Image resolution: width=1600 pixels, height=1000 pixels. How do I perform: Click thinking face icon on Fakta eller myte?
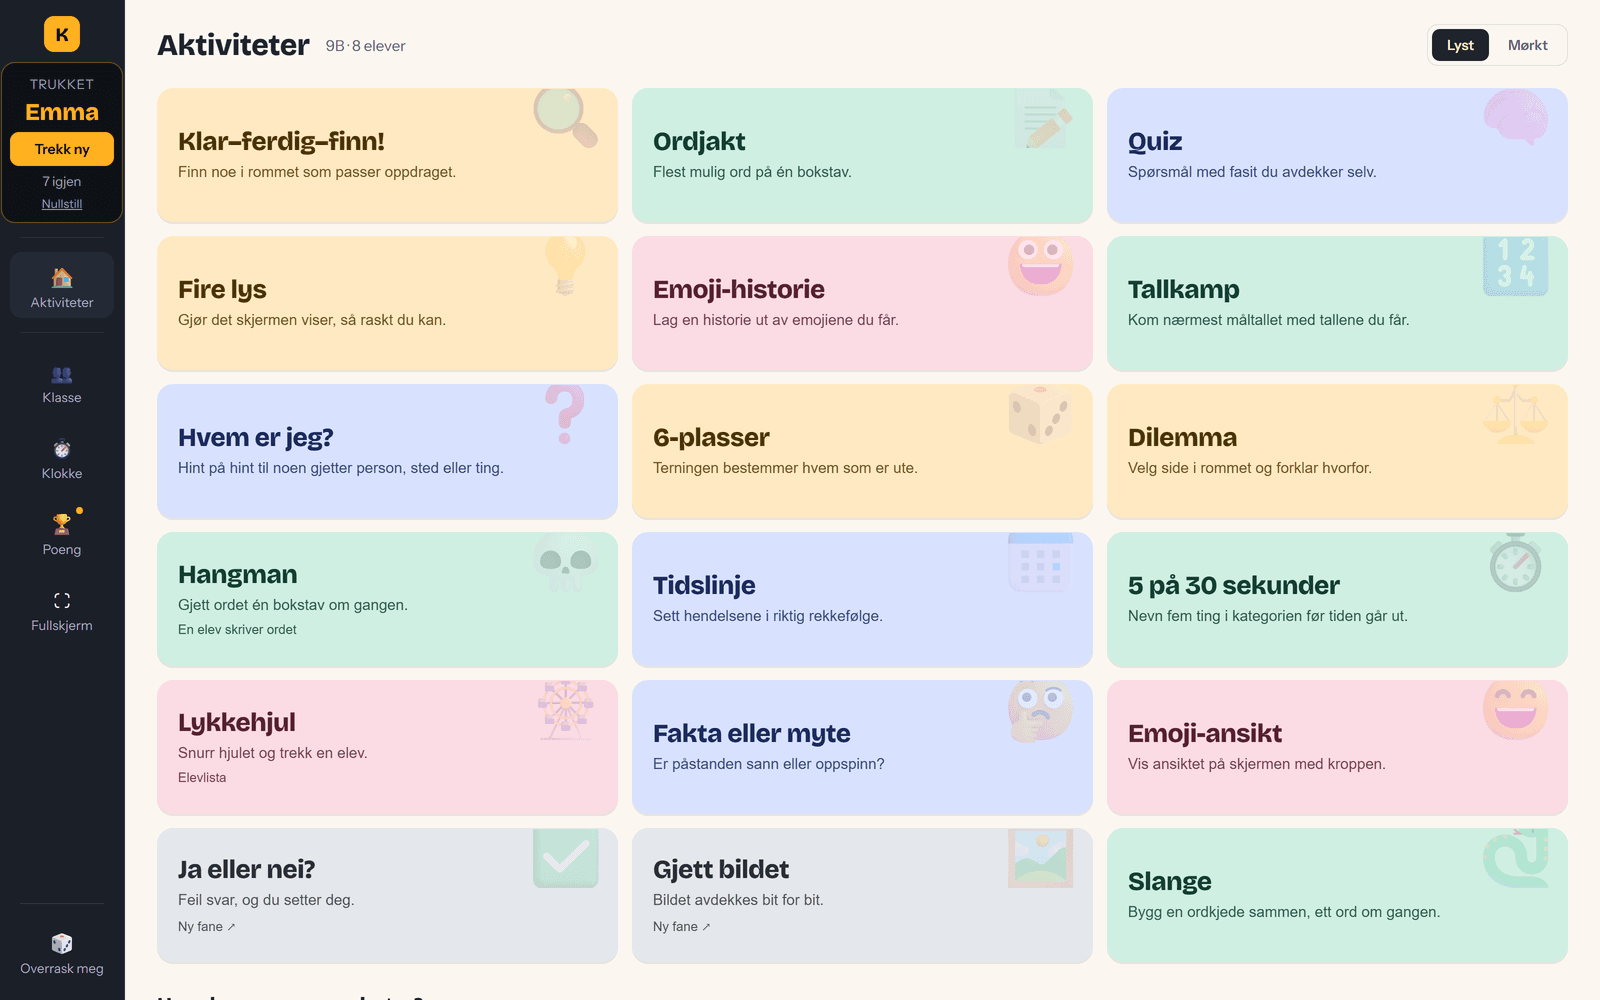[1041, 710]
